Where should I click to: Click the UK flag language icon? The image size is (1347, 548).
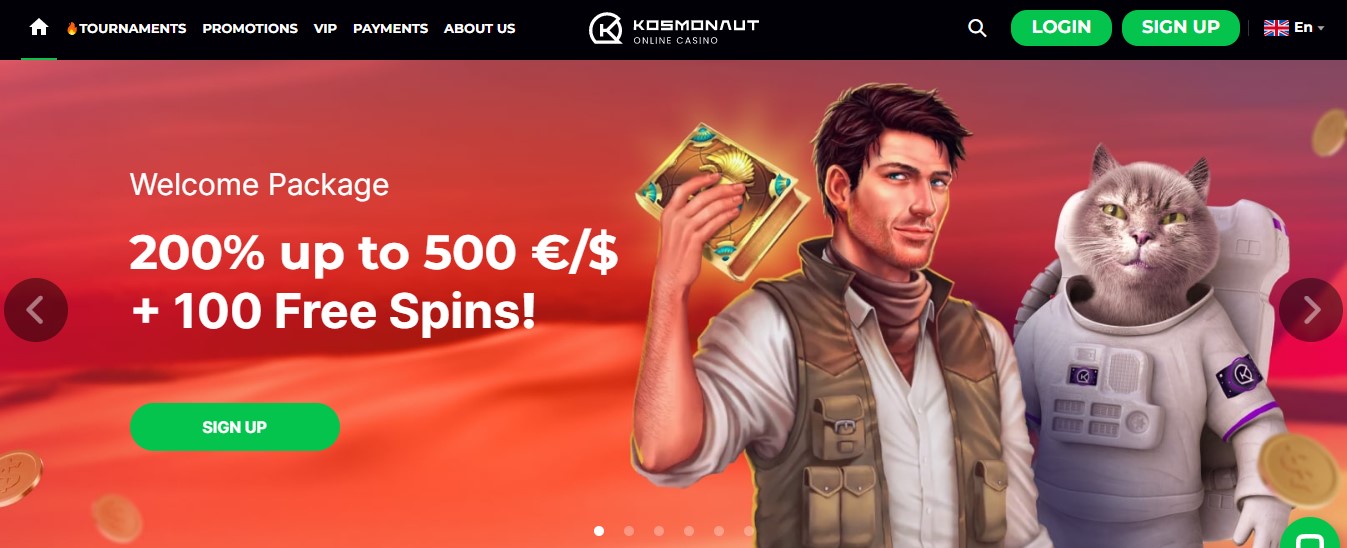[1276, 28]
